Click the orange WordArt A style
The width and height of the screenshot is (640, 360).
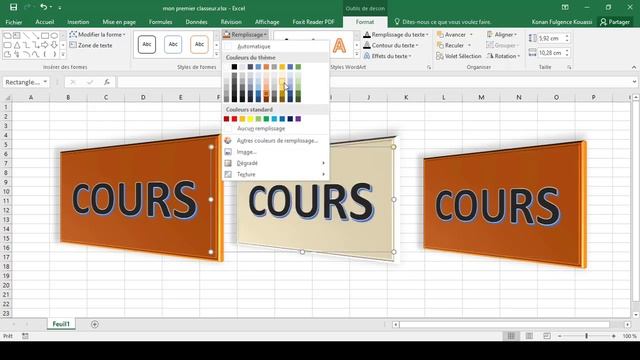(339, 45)
